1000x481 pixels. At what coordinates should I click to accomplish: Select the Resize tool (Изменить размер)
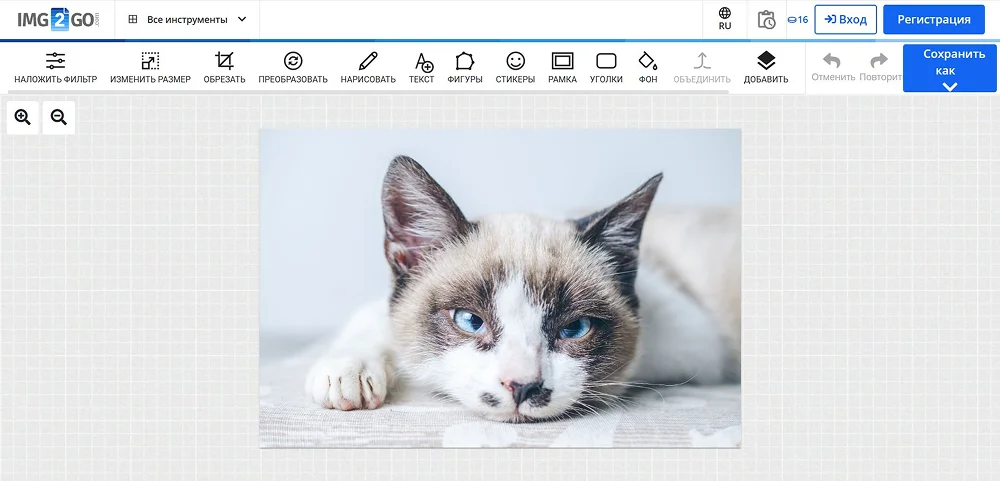(150, 67)
